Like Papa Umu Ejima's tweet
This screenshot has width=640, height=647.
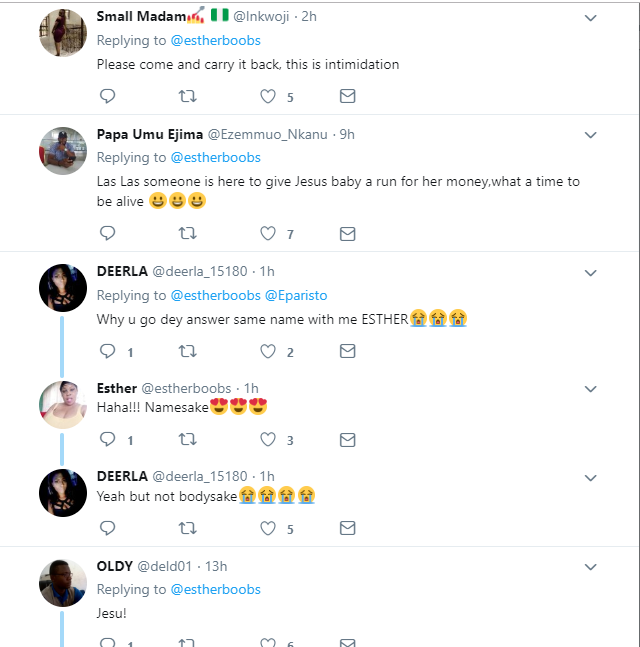click(x=268, y=234)
